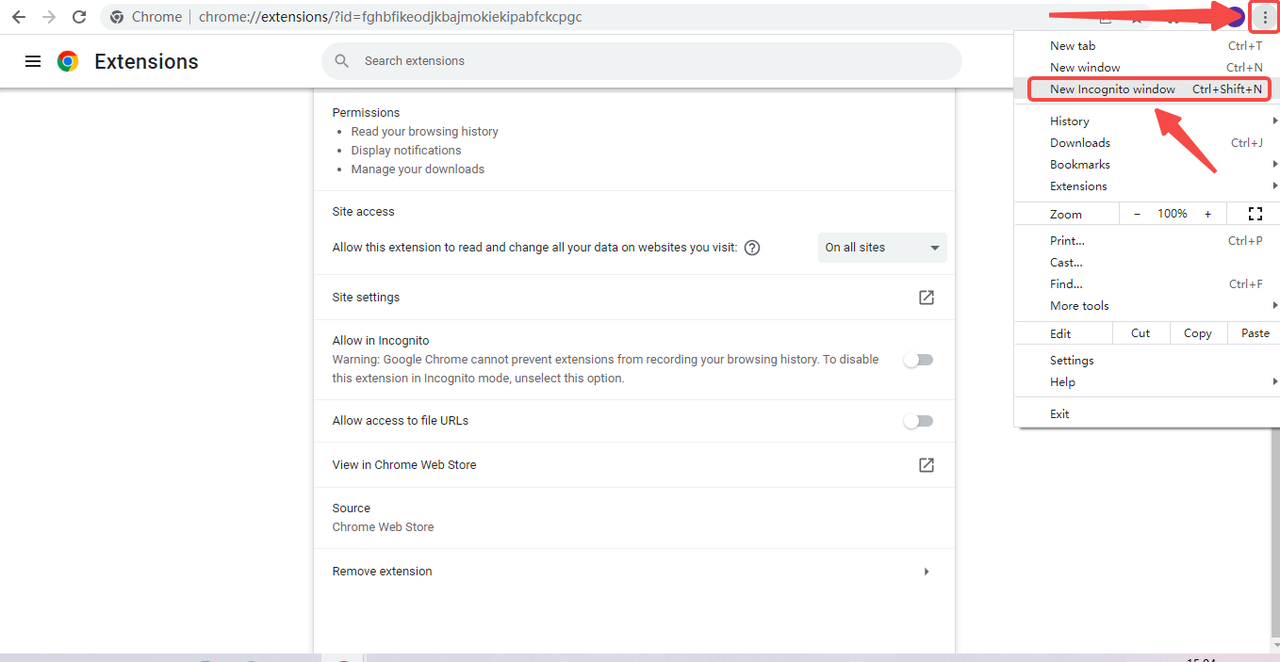Enable the Allow in Incognito toggle
This screenshot has height=662, width=1280.
tap(918, 360)
